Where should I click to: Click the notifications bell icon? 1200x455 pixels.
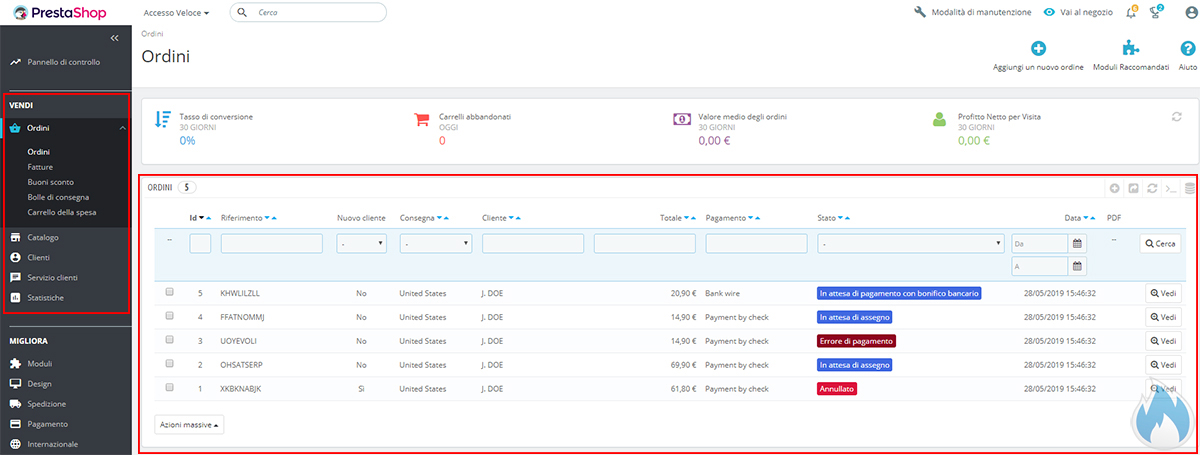coord(1131,13)
